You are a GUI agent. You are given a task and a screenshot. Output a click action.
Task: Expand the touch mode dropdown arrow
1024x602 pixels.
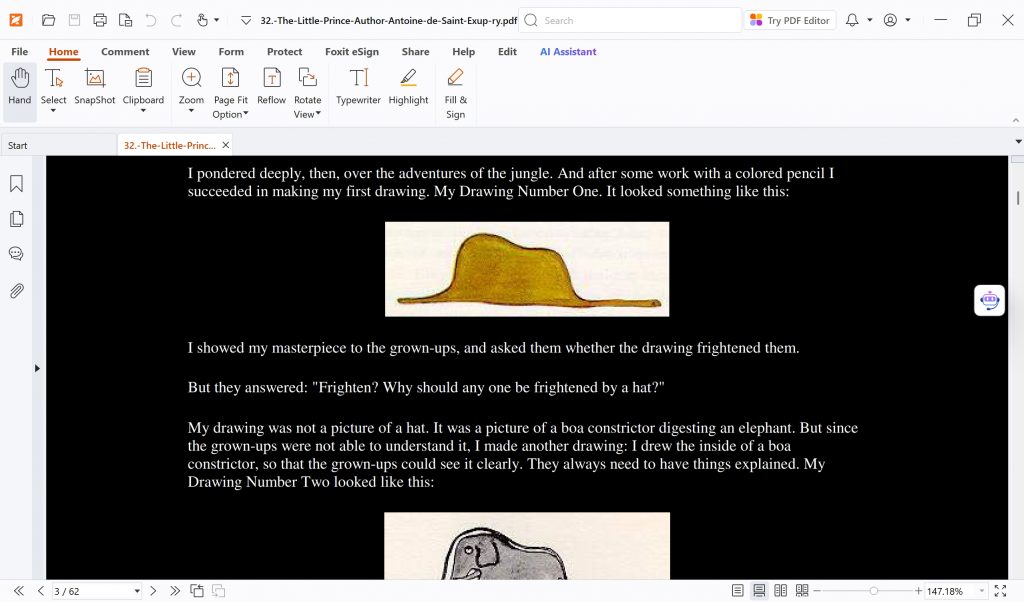coord(217,20)
